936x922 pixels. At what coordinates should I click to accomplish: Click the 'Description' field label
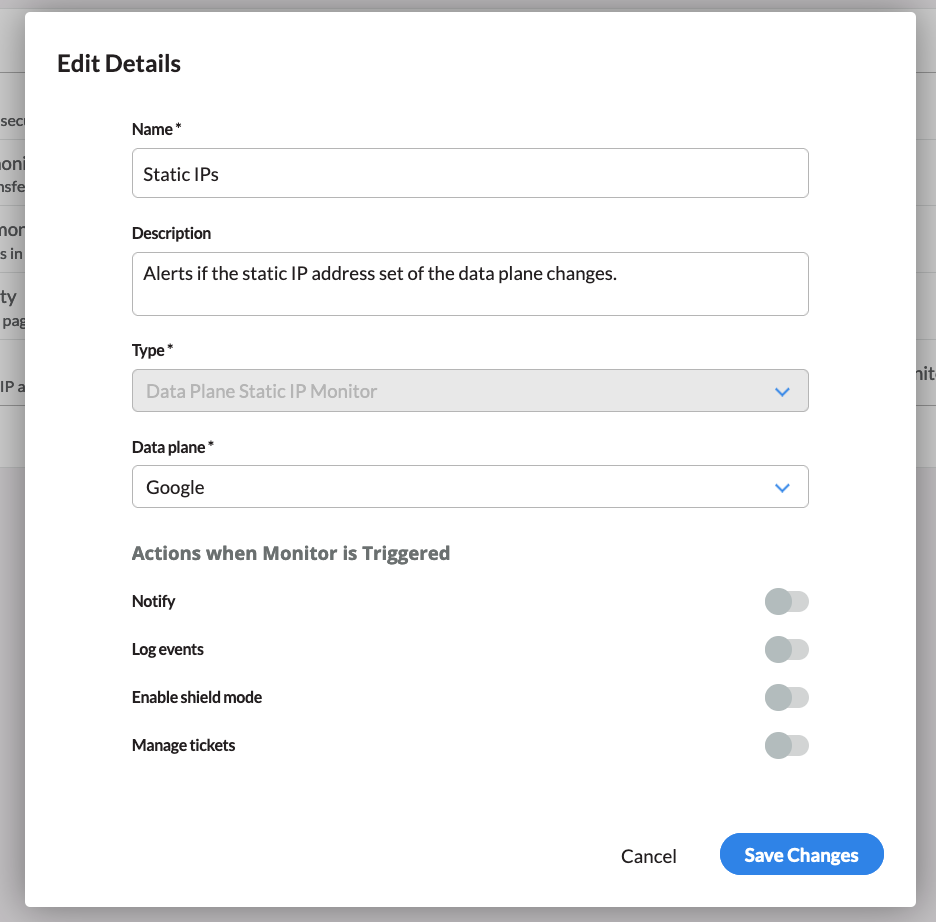point(172,233)
